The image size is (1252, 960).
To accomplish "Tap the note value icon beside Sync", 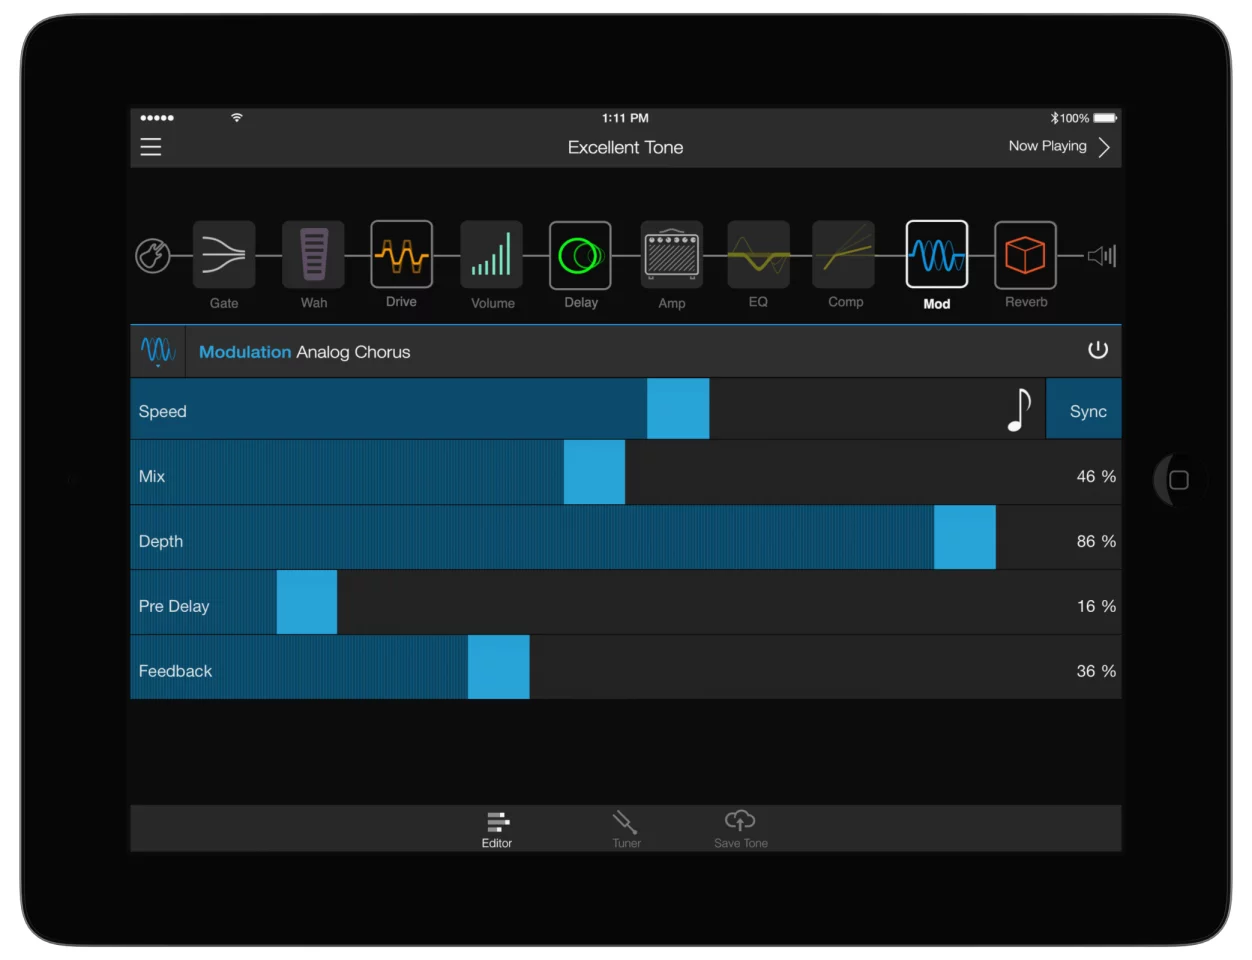I will (1019, 409).
